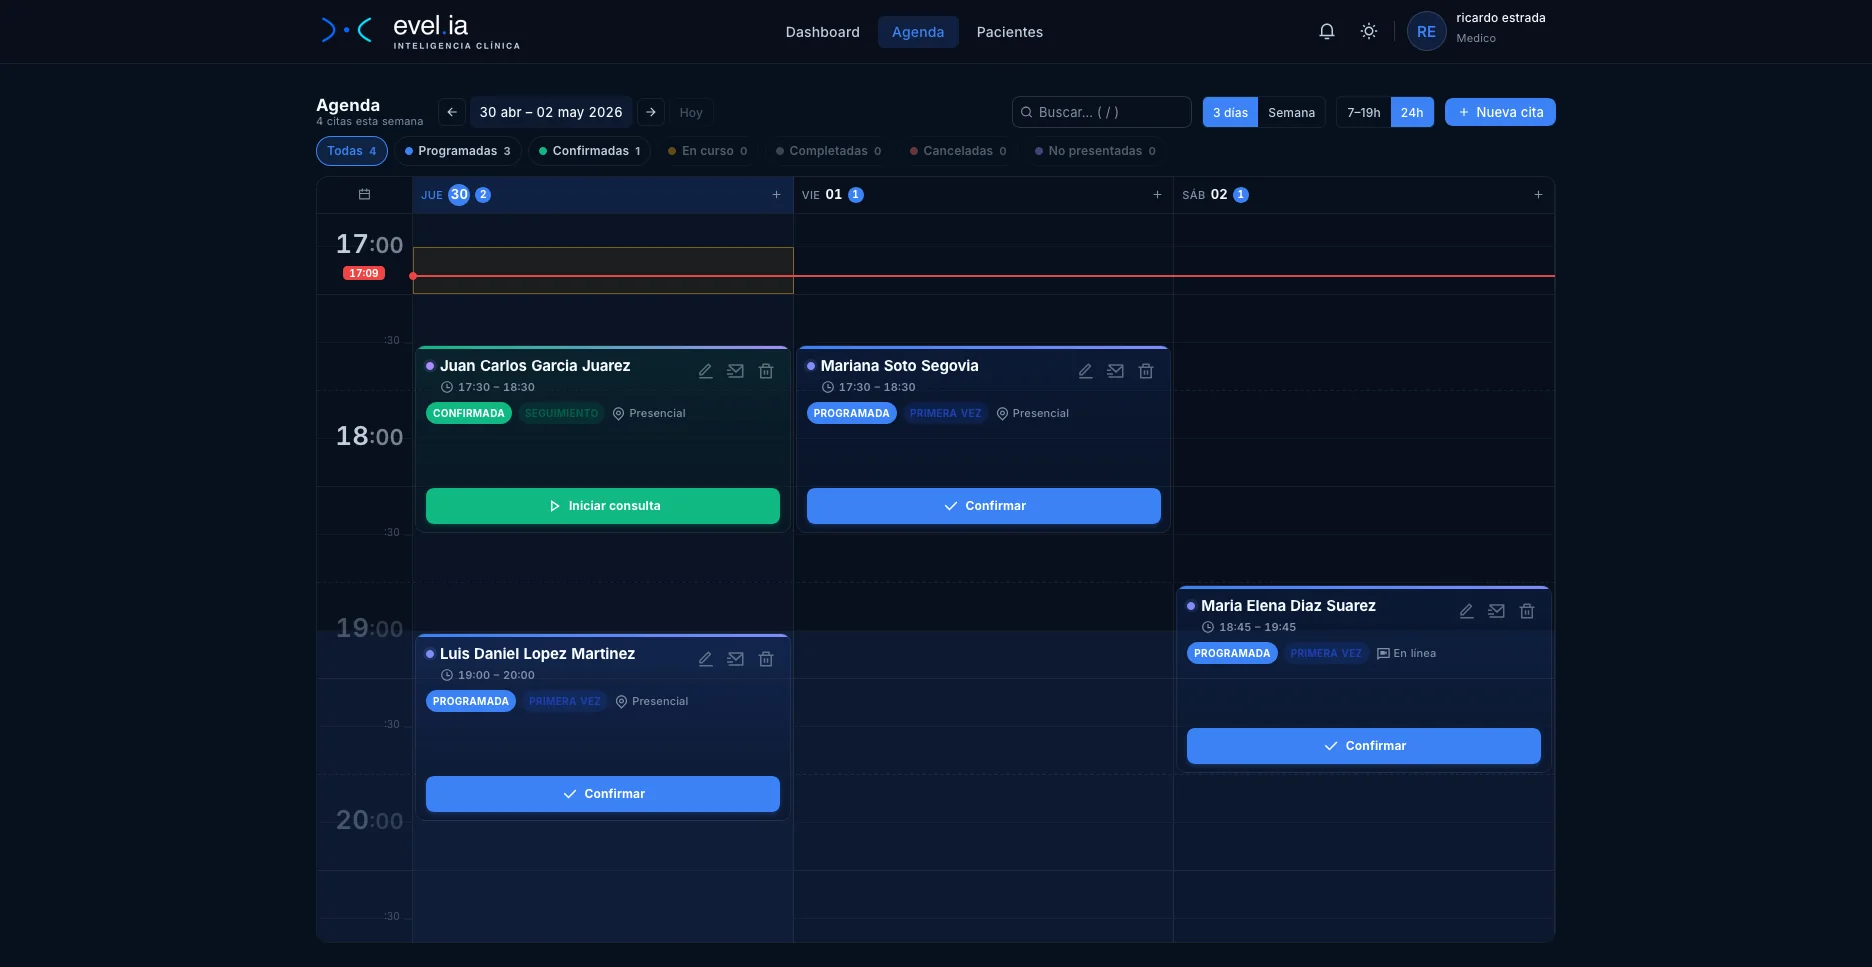
Task: Edit Maria Elena Diaz Suarez appointment
Action: (x=1466, y=611)
